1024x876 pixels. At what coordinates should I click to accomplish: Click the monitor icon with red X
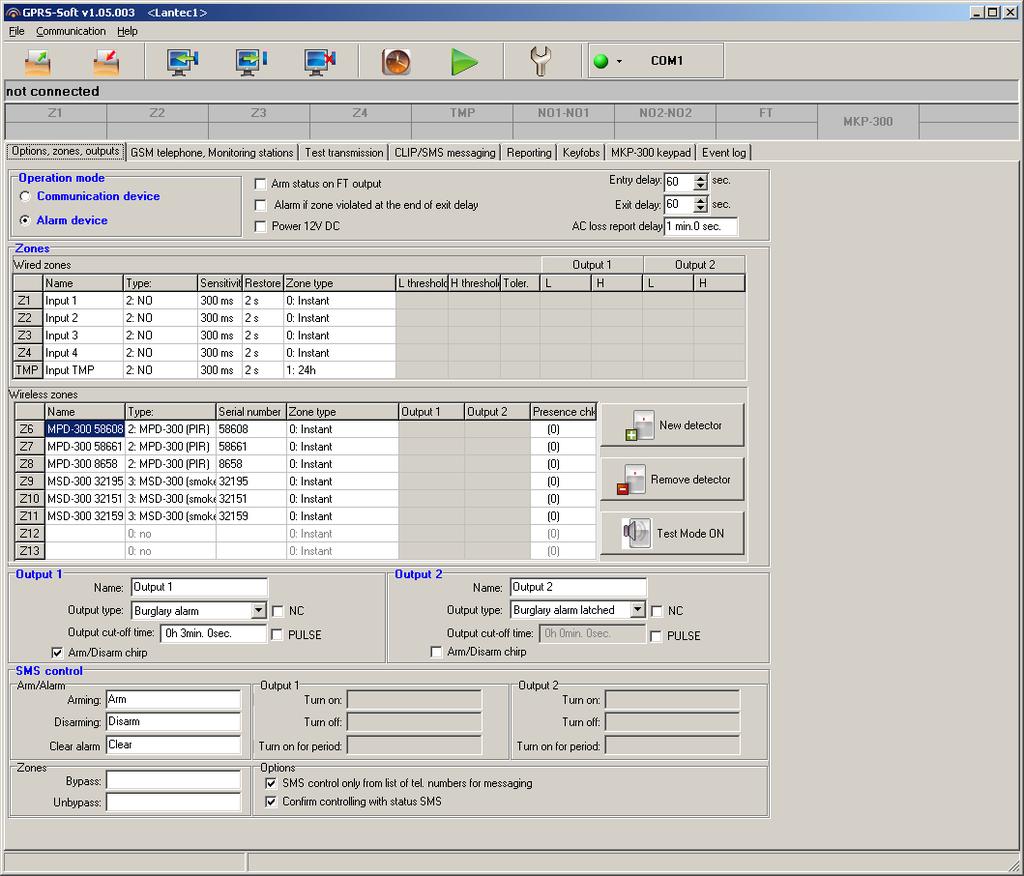320,61
